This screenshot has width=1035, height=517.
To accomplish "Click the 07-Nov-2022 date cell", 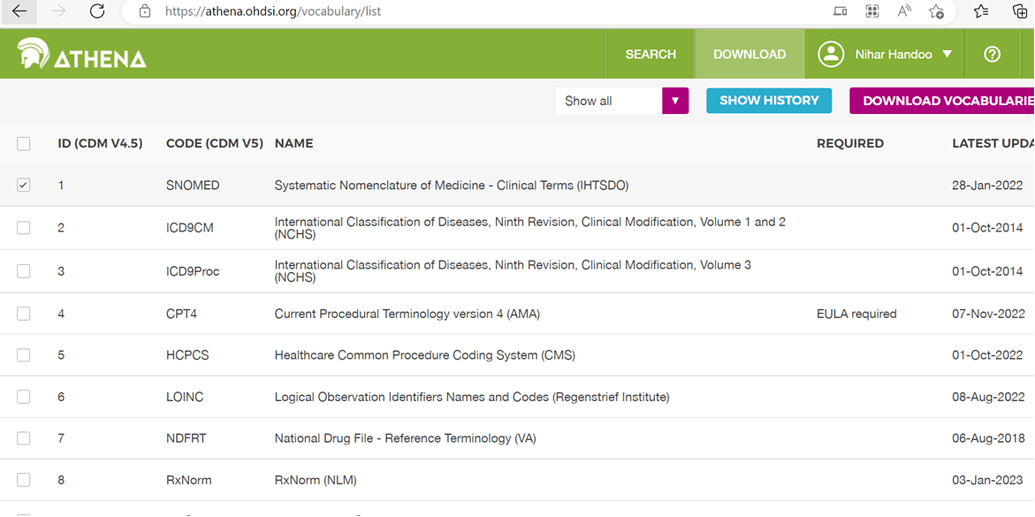I will [x=988, y=314].
